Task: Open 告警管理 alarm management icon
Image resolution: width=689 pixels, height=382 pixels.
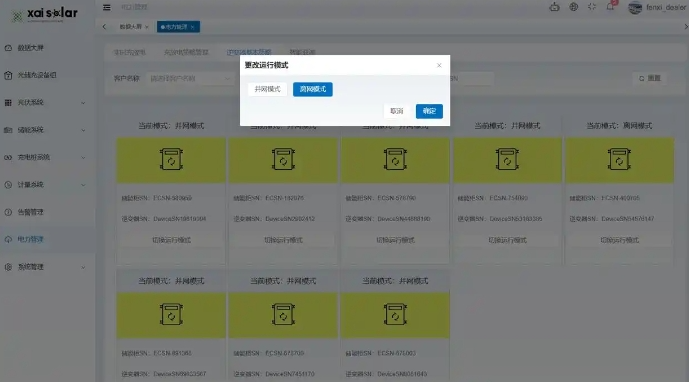Action: (x=8, y=212)
